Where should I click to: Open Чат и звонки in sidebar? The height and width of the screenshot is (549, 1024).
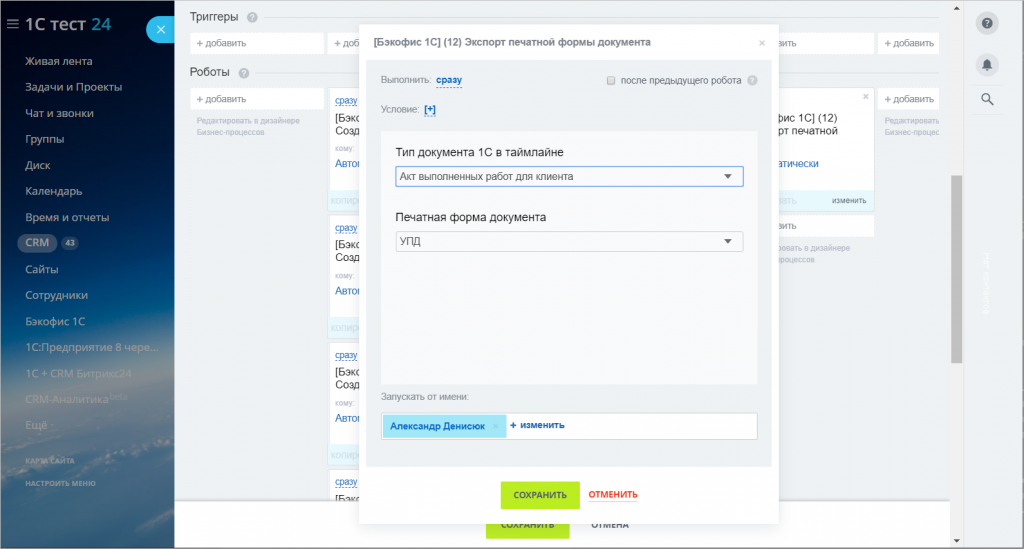pos(59,113)
